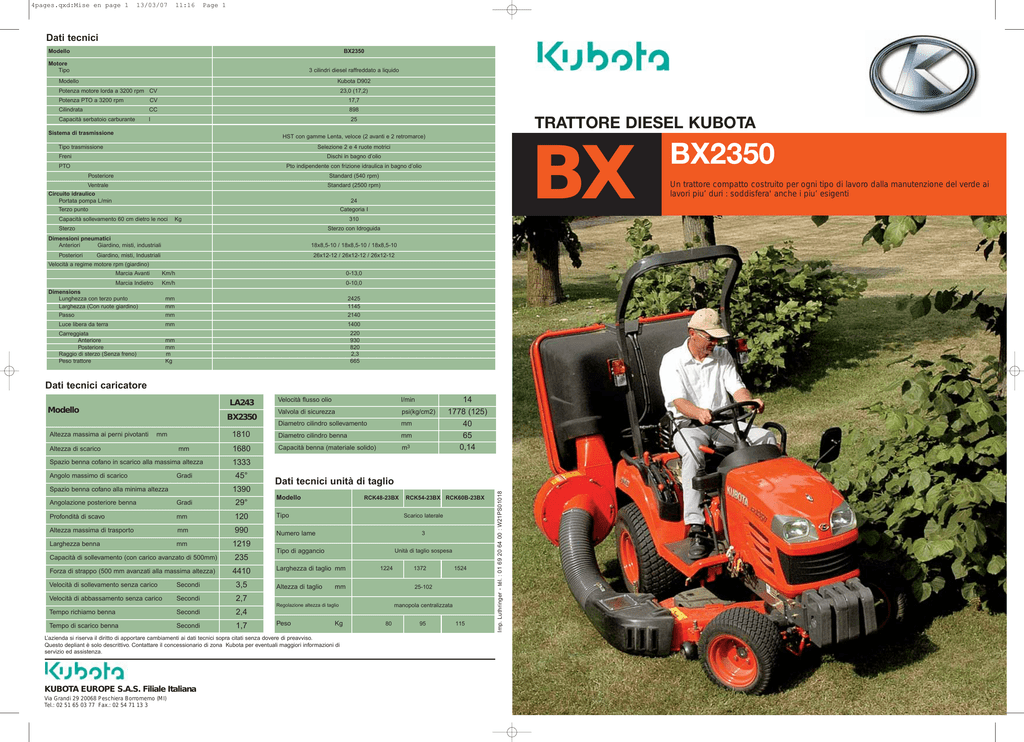The height and width of the screenshot is (742, 1024).
Task: Click the large teal Kubota logo beside the emblem
Action: [x=603, y=57]
